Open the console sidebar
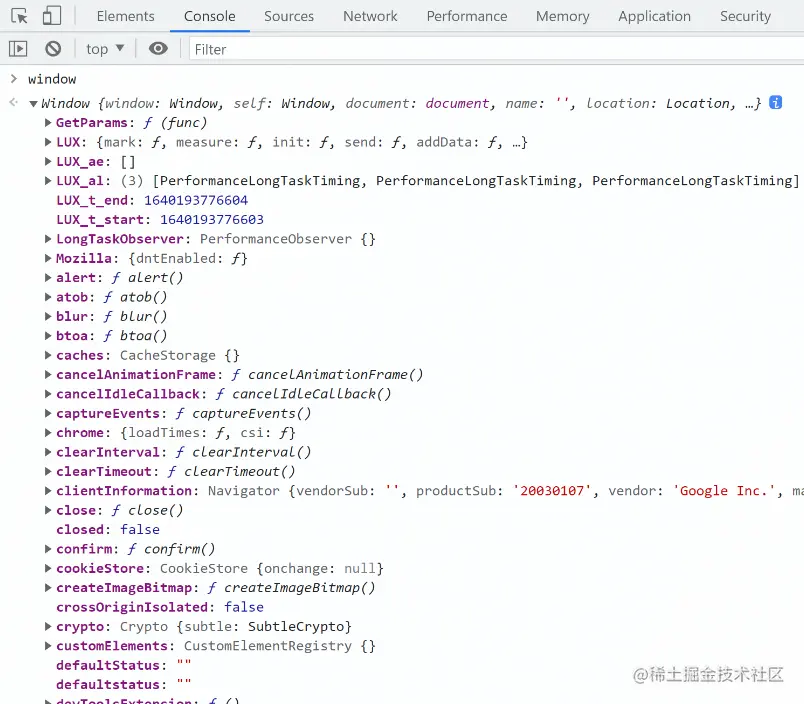 pyautogui.click(x=17, y=48)
